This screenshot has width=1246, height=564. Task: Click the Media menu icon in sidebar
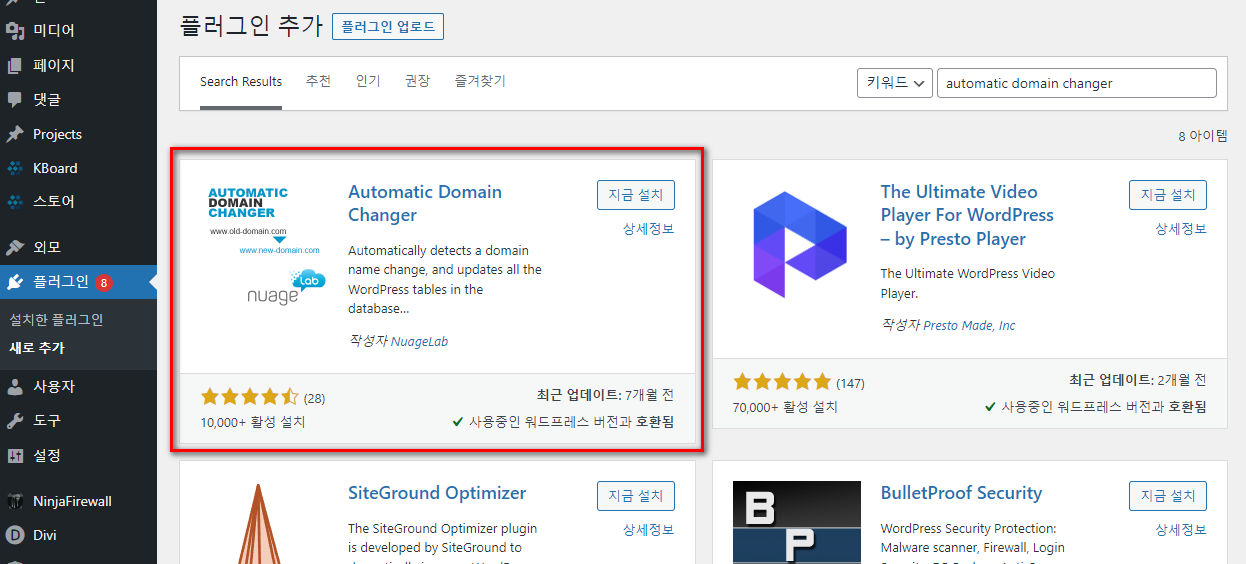pyautogui.click(x=15, y=31)
